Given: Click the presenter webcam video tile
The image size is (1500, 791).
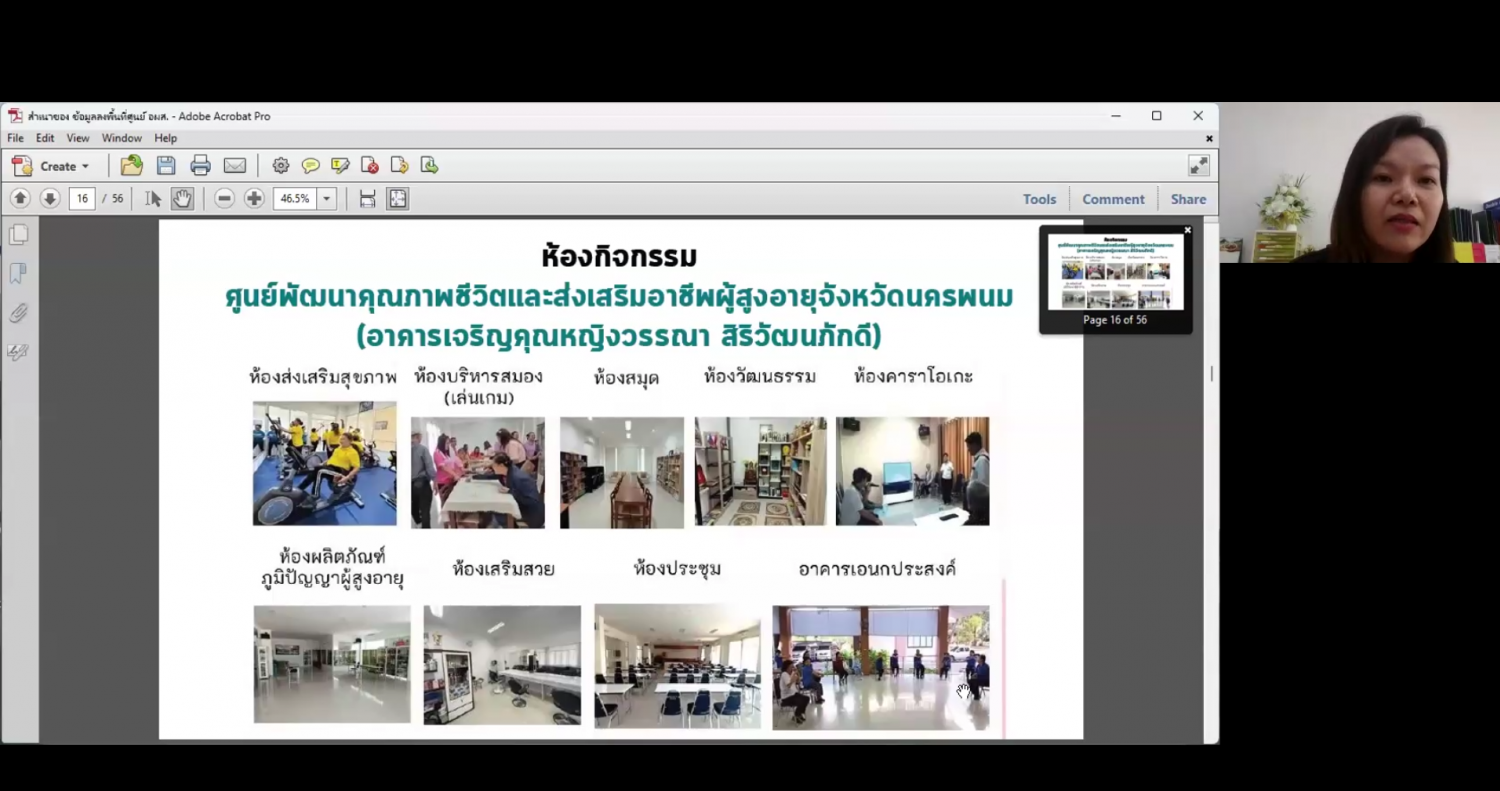Looking at the screenshot, I should (x=1360, y=183).
